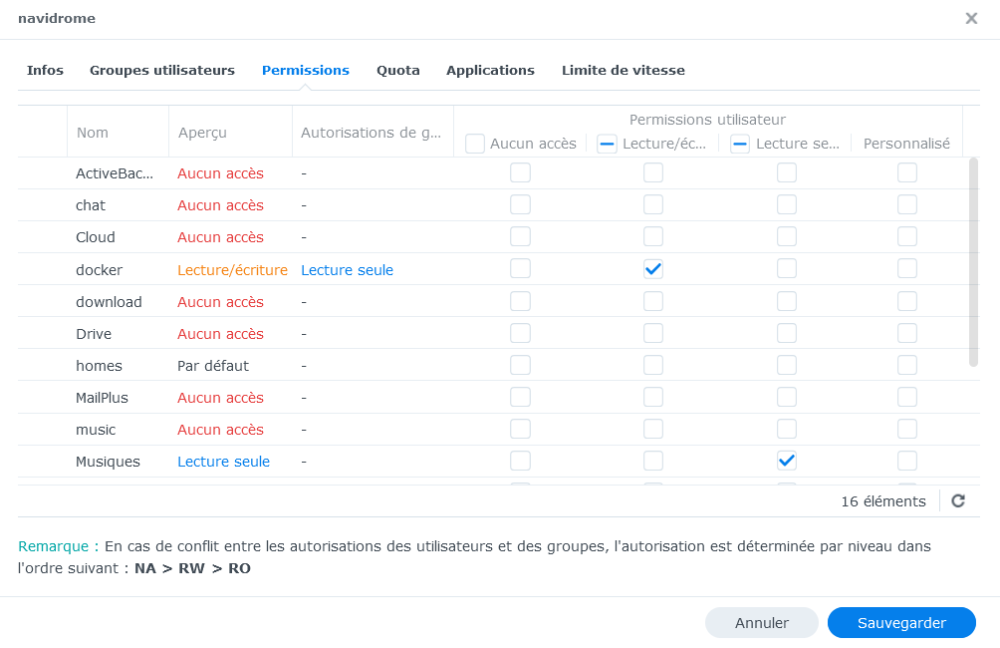1000x648 pixels.
Task: Check Lecture seule for Cloud
Action: point(786,237)
